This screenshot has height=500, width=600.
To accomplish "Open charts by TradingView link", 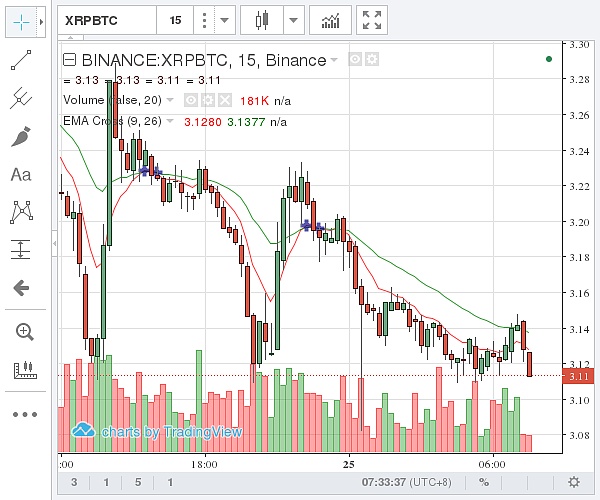I will (x=157, y=431).
